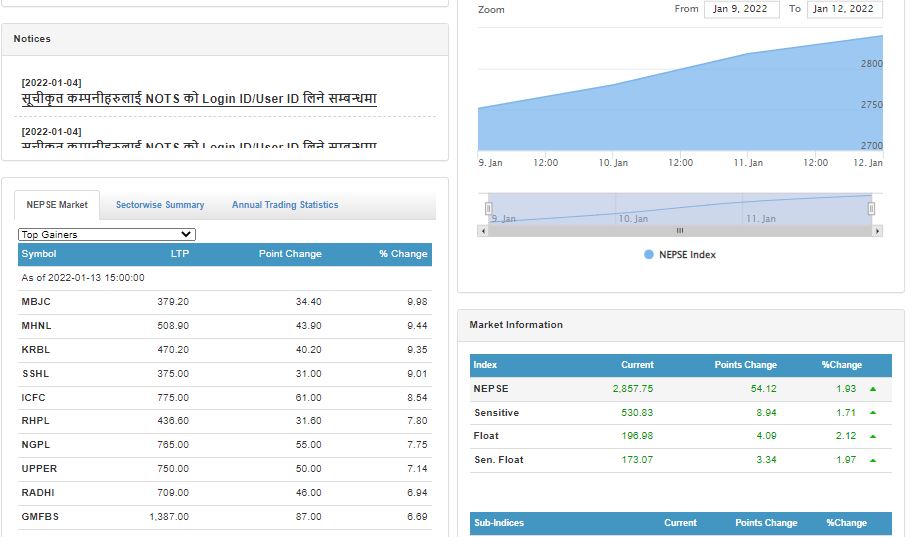The image size is (913, 537).
Task: Click the To date field Jan 12, 2022
Action: pyautogui.click(x=844, y=9)
